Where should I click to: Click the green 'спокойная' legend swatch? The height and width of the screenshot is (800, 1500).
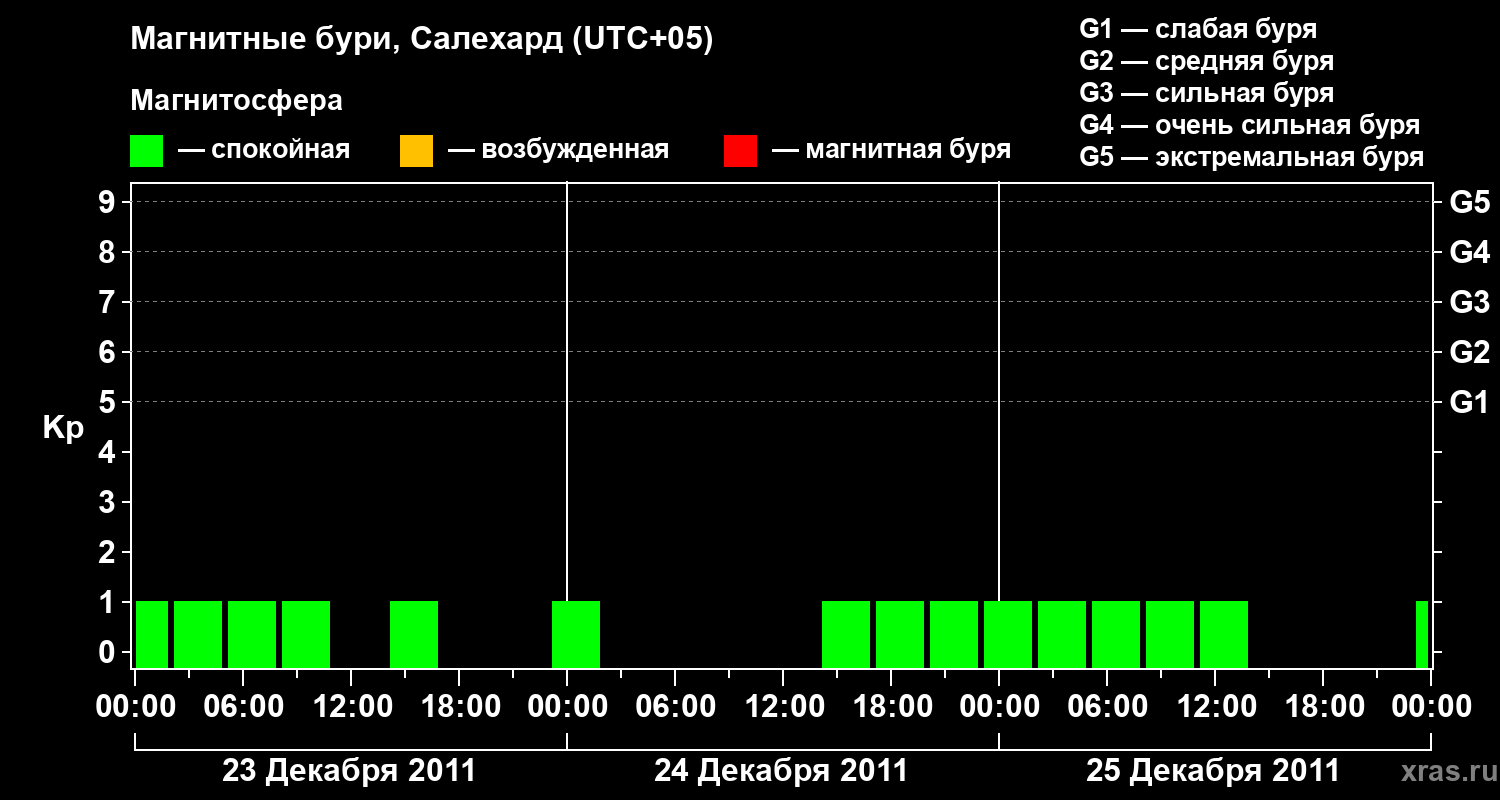pos(146,150)
